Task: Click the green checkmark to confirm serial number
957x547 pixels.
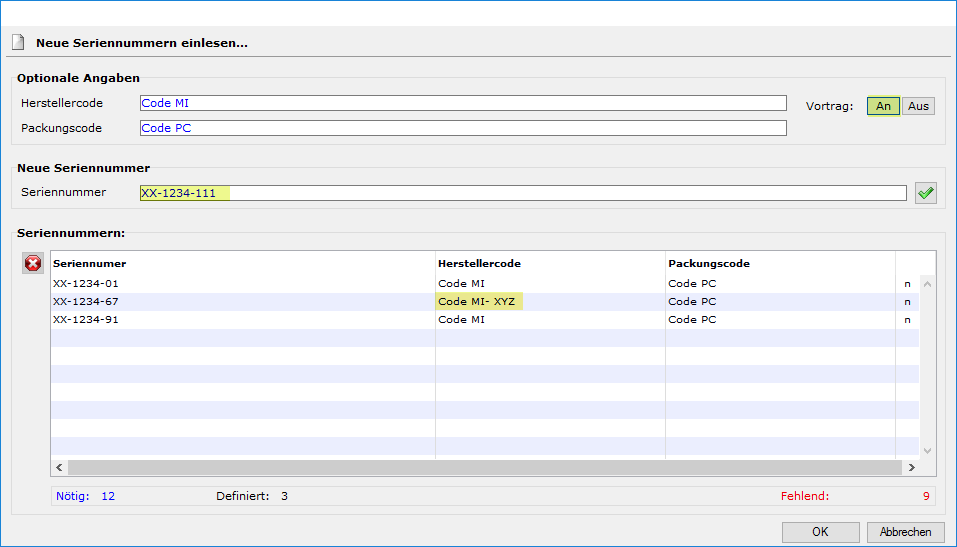Action: tap(925, 193)
